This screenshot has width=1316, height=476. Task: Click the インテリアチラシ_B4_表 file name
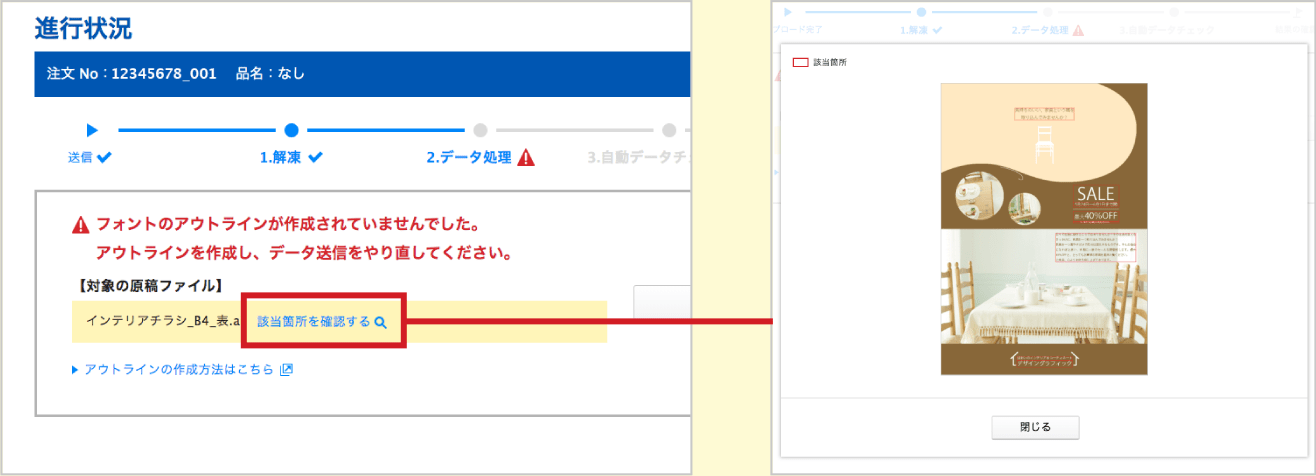[162, 322]
